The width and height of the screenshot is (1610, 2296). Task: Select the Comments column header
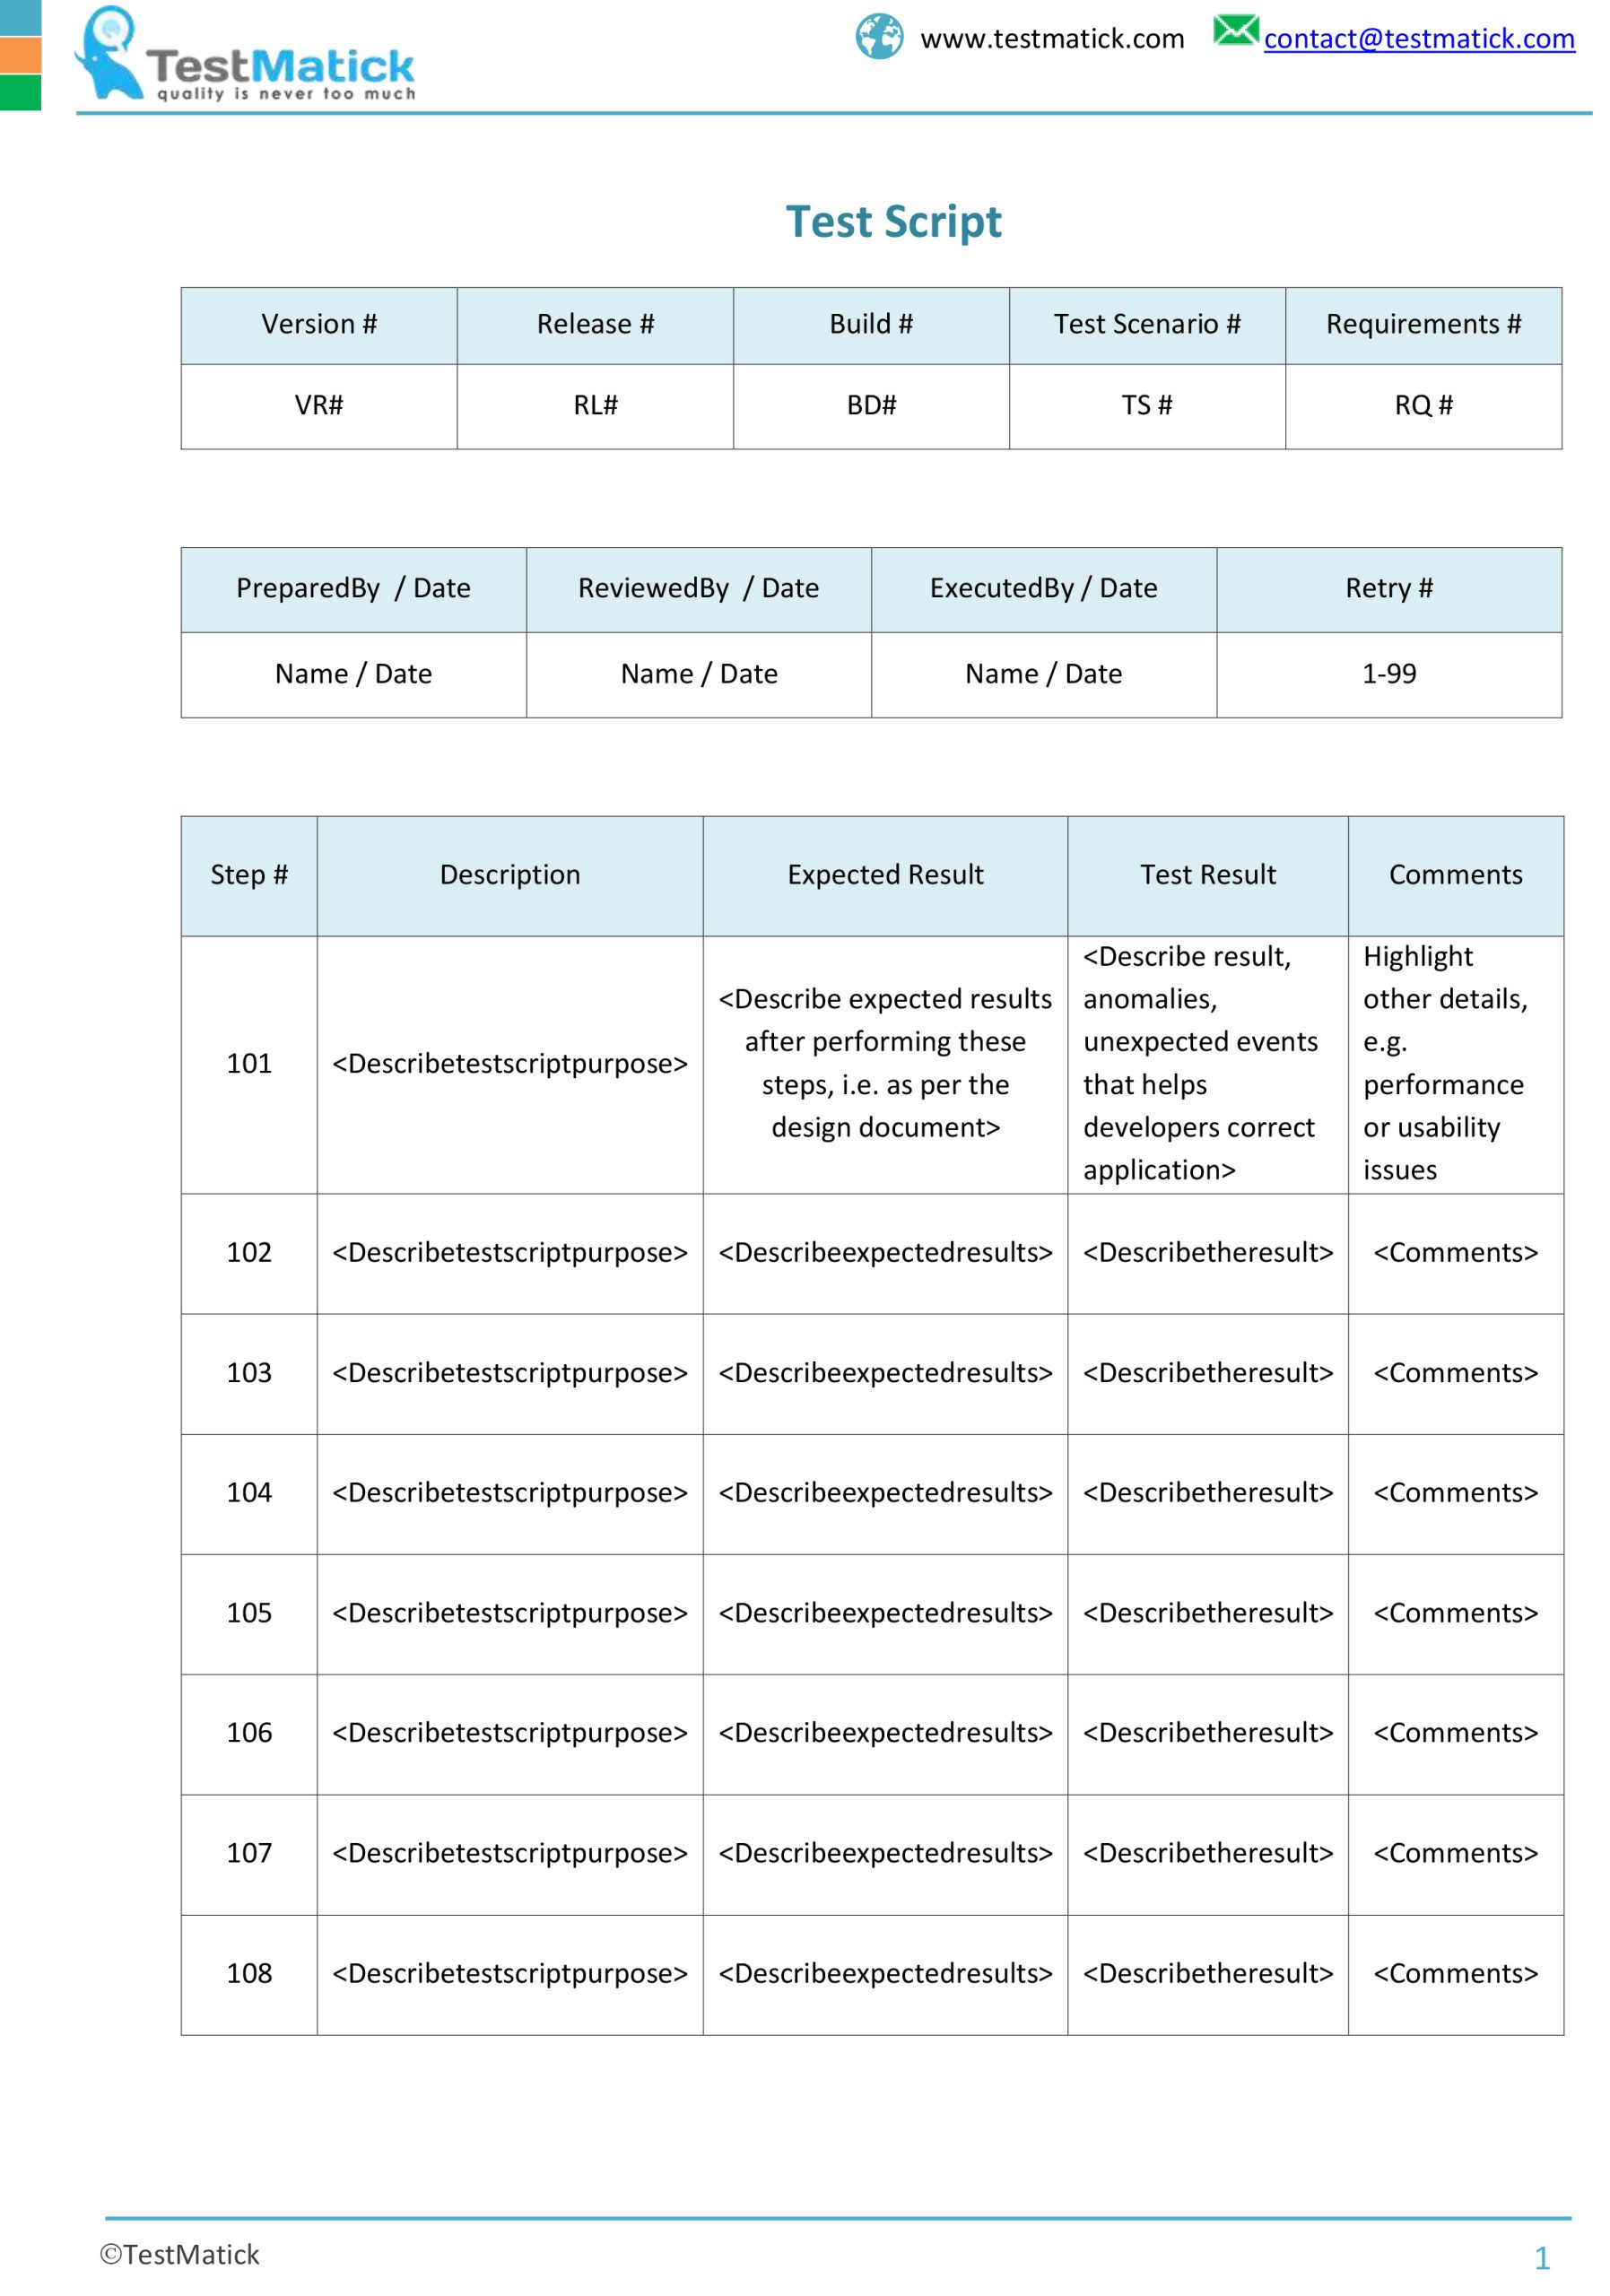coord(1456,876)
